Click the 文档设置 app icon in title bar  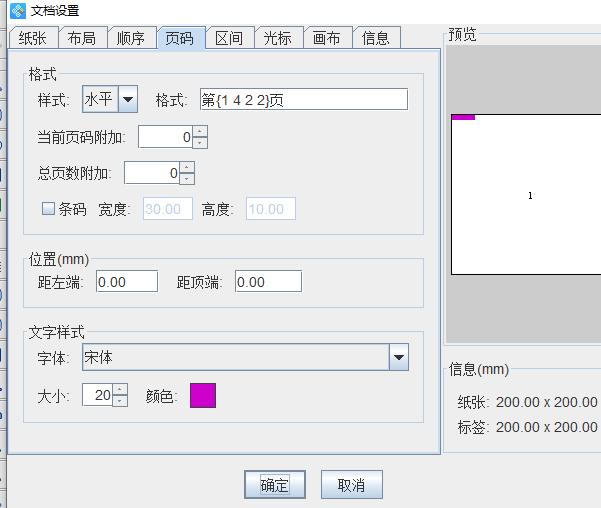(18, 11)
